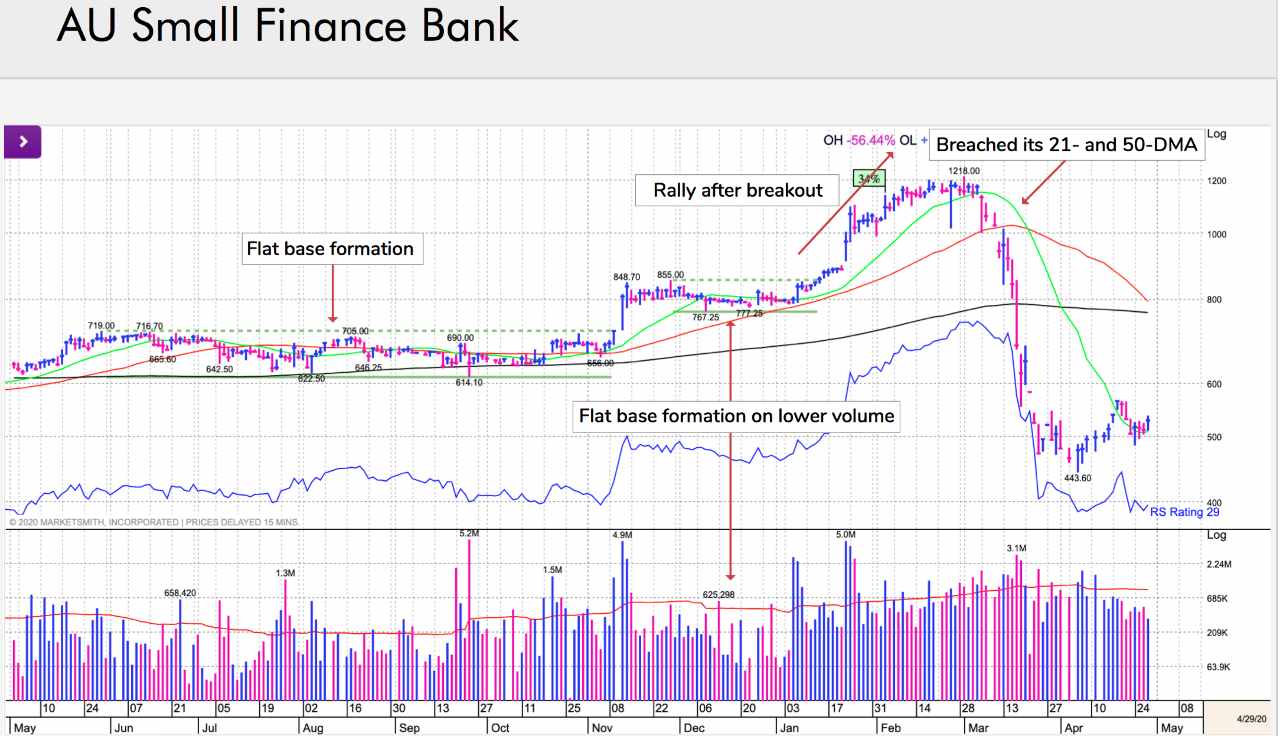The width and height of the screenshot is (1280, 736).
Task: Click the 855.00 price label
Action: (670, 274)
